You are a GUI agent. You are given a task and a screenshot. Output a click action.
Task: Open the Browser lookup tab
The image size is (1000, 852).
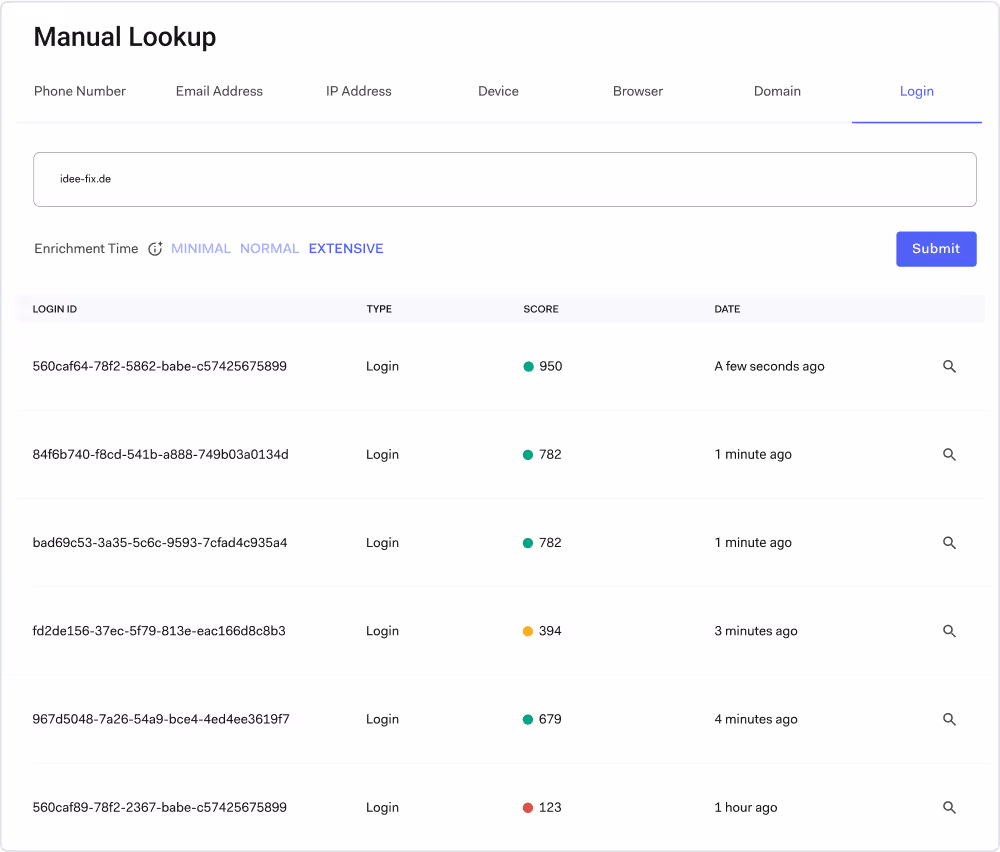[638, 91]
